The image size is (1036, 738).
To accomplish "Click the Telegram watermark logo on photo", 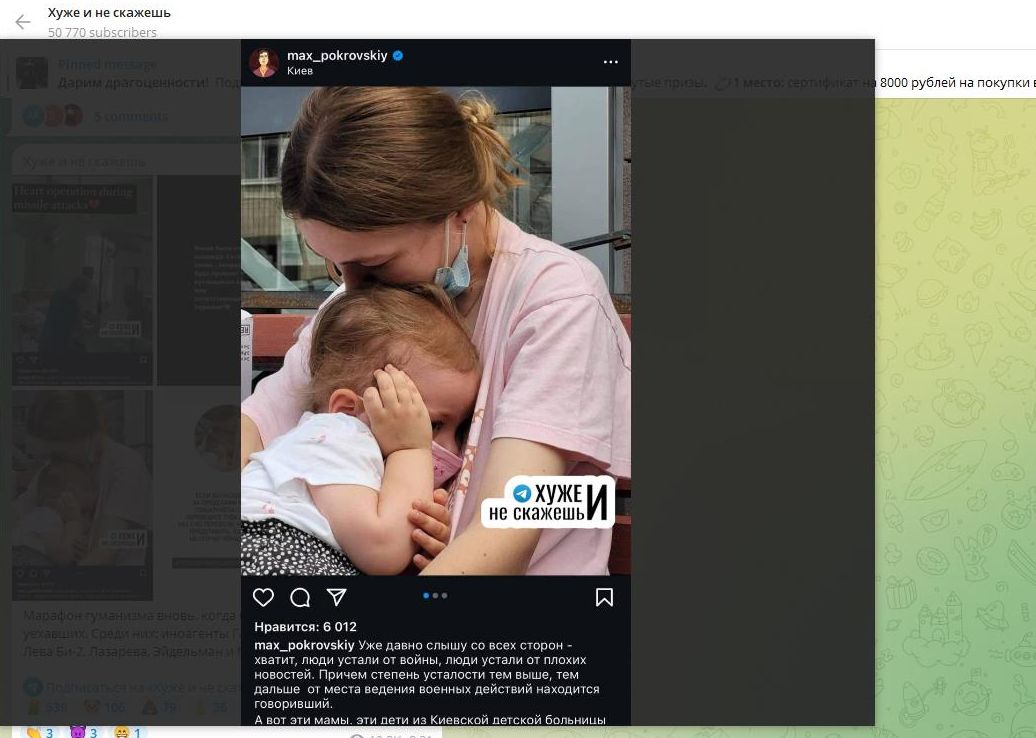I will 521,494.
